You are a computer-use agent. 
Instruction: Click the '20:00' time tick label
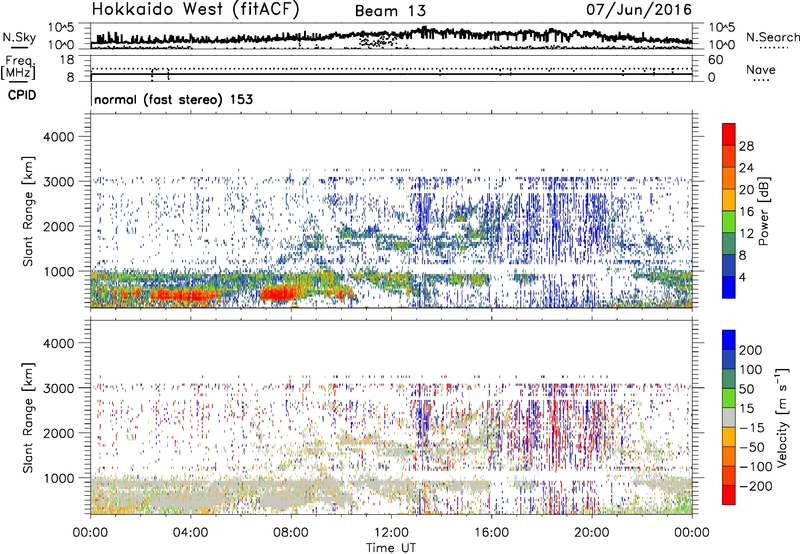pyautogui.click(x=591, y=533)
